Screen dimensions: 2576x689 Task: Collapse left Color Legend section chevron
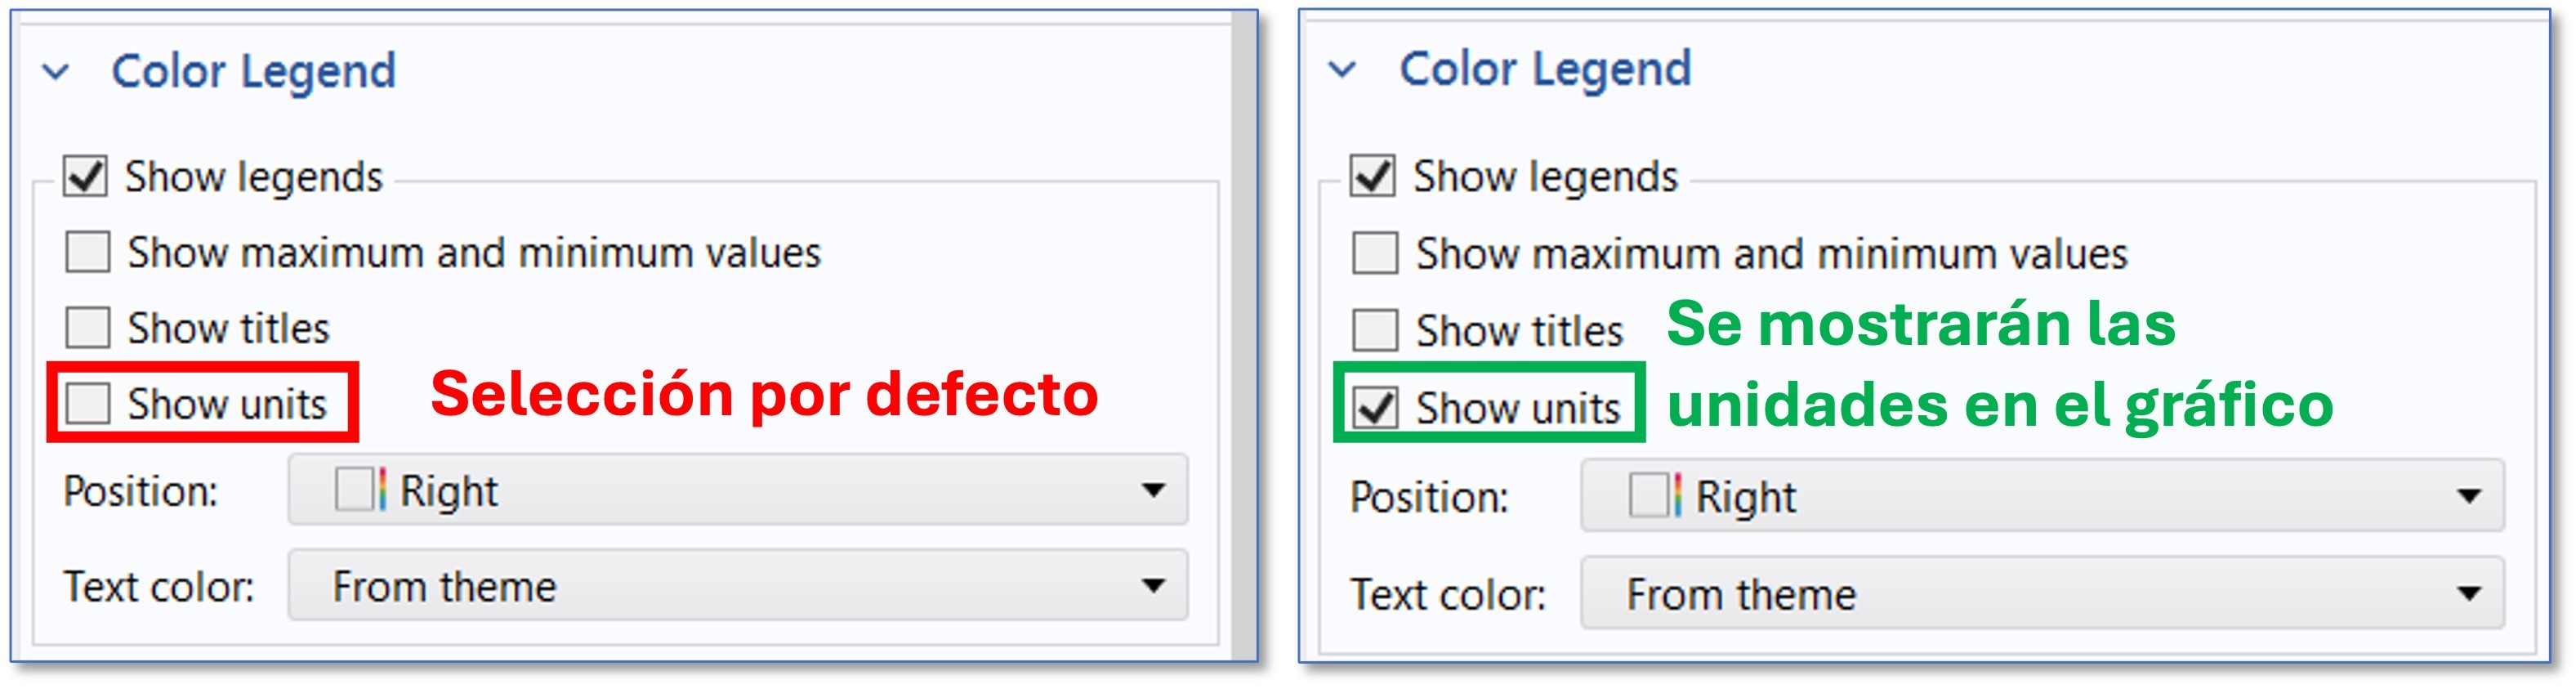click(x=56, y=72)
